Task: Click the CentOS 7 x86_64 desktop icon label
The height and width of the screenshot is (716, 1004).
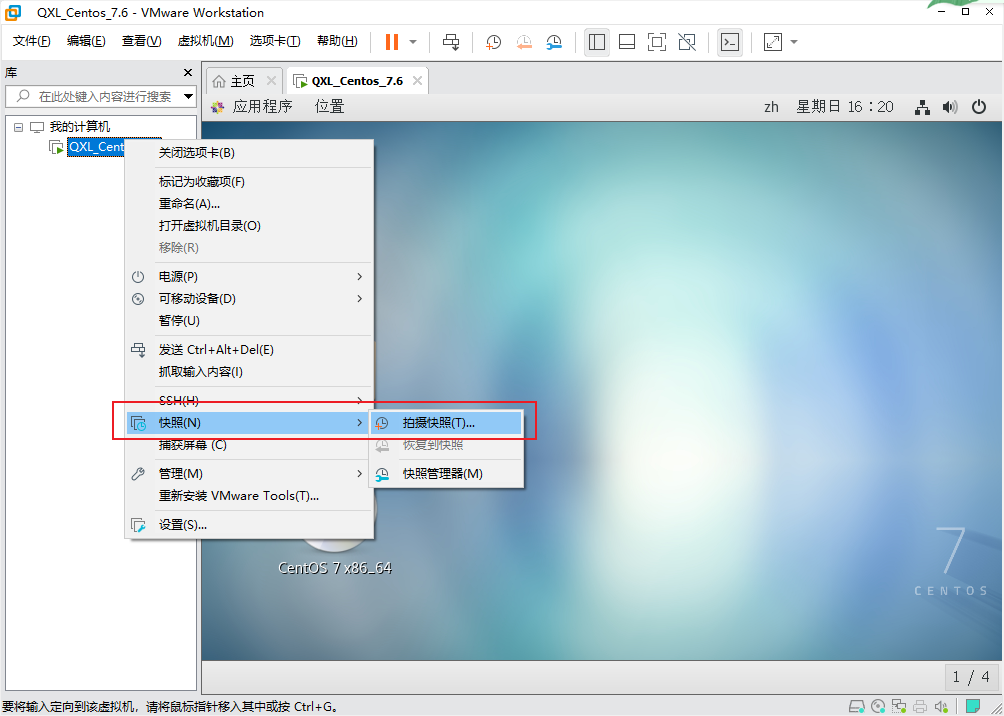Action: [x=335, y=568]
